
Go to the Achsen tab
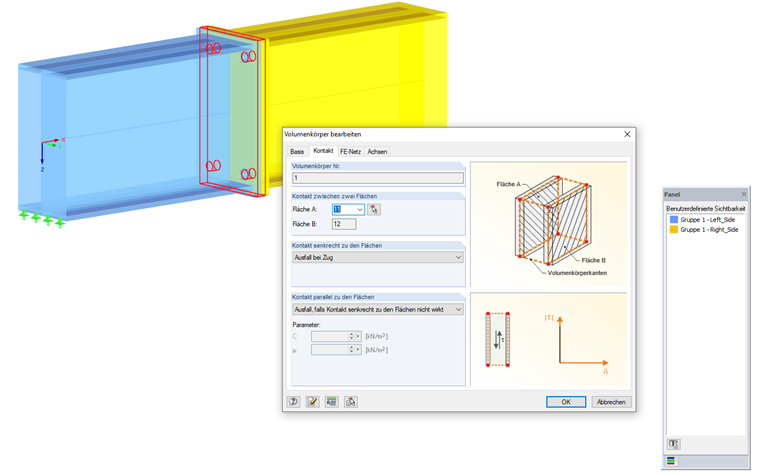377,152
